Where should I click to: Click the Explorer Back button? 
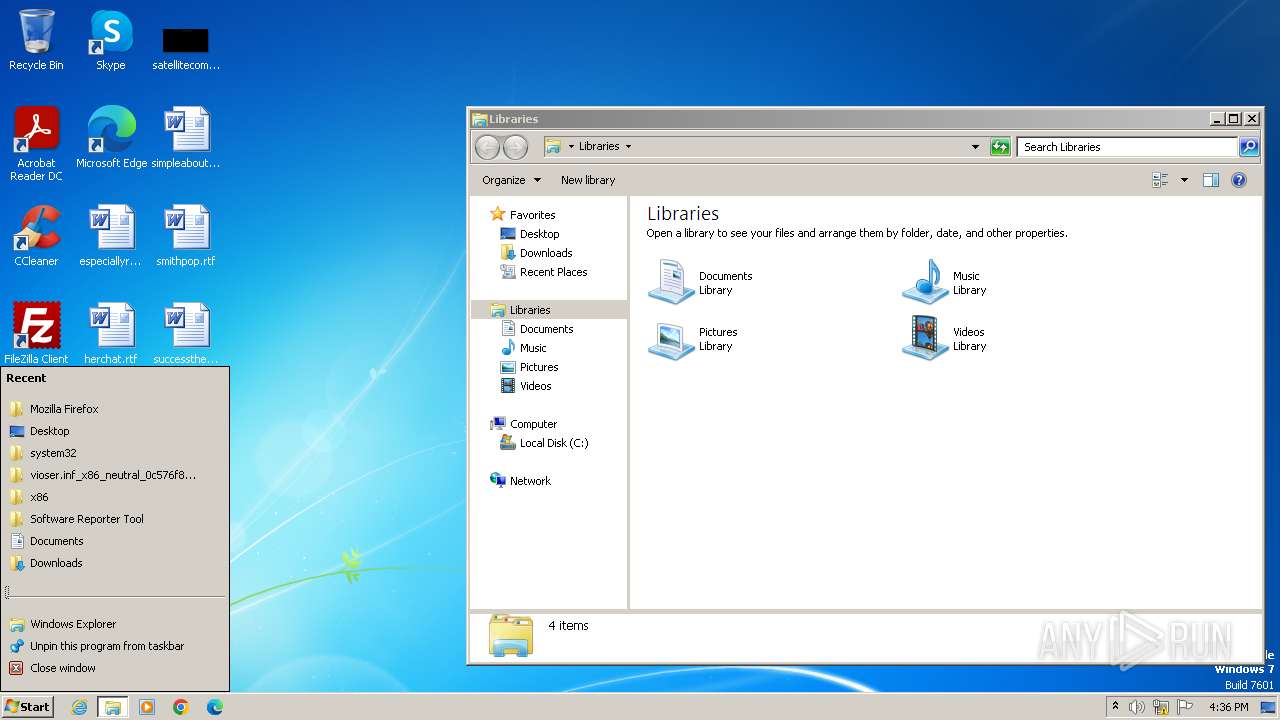coord(487,147)
